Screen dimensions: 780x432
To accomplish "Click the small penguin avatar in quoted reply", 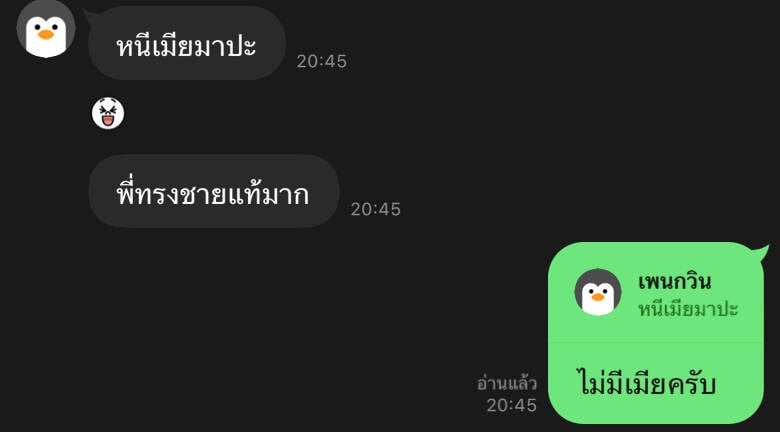I will pos(597,292).
